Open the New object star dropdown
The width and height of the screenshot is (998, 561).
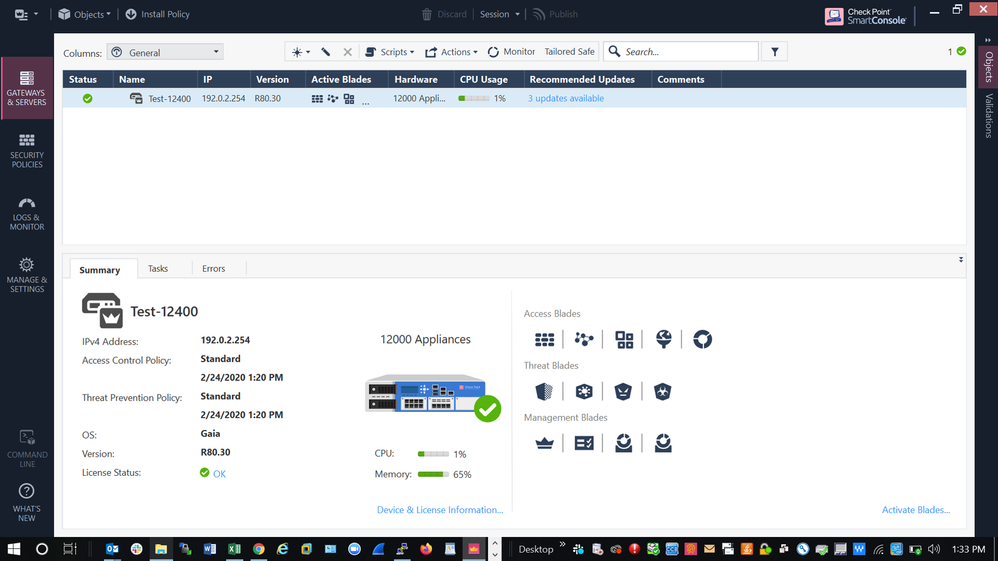click(x=300, y=52)
